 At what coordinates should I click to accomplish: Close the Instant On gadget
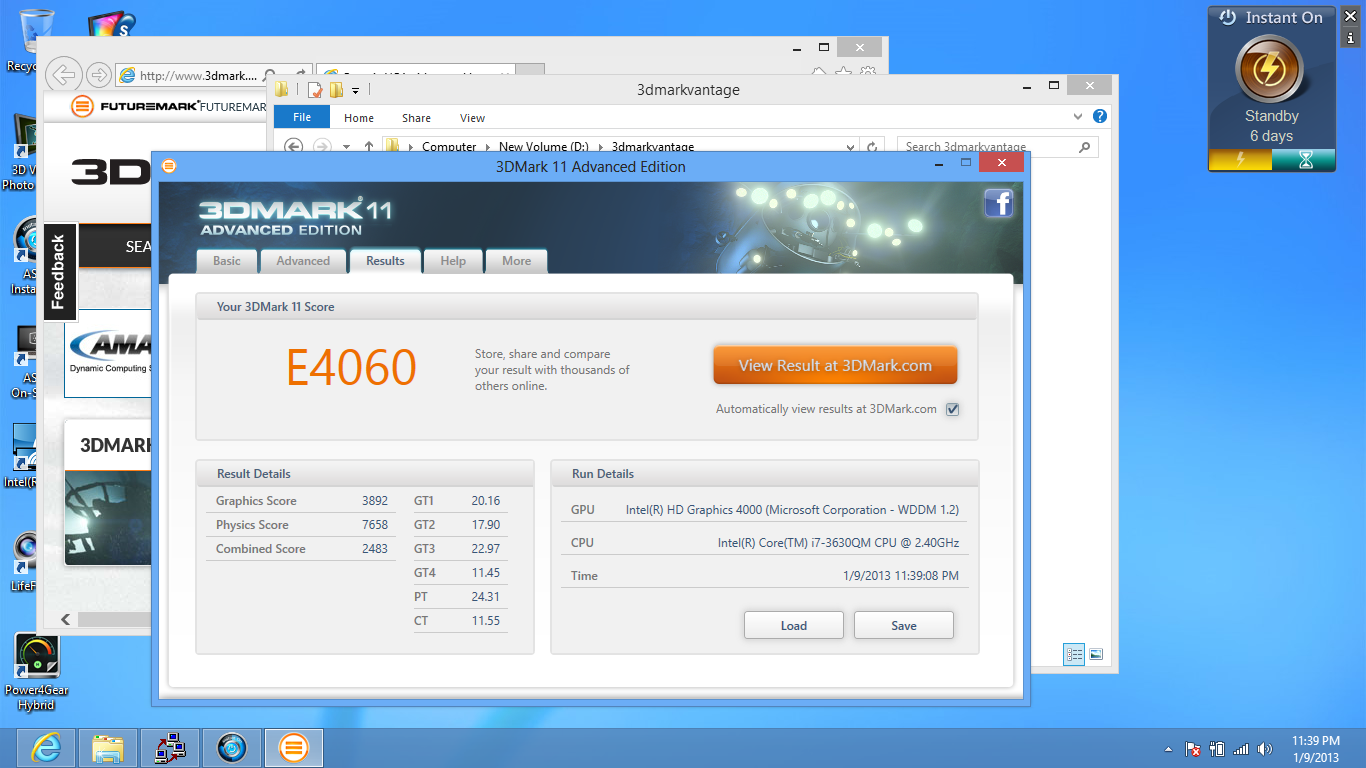click(1350, 16)
